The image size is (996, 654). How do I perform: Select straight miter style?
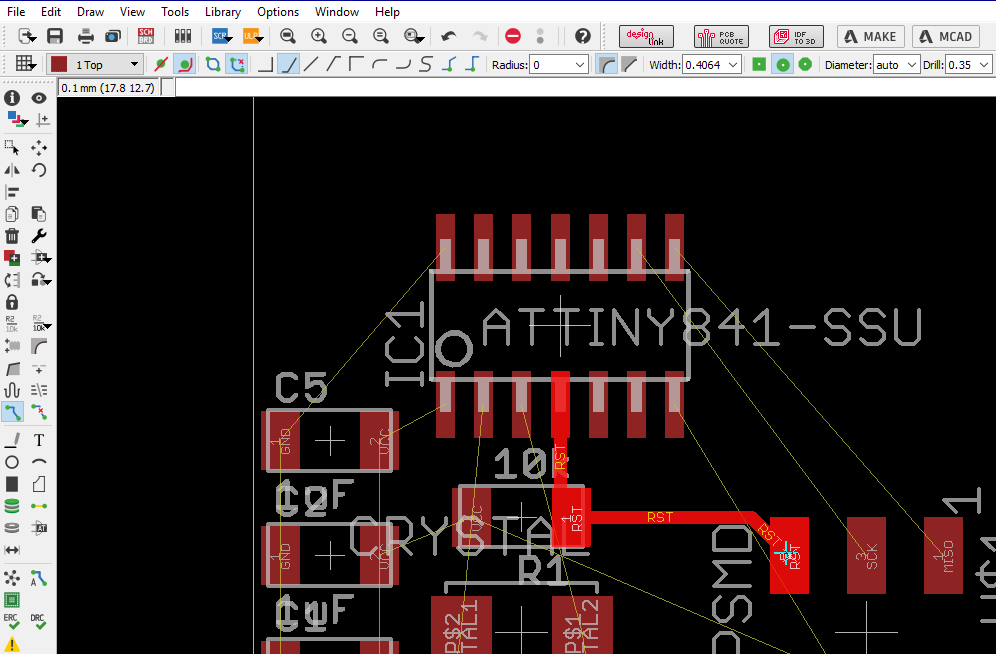pyautogui.click(x=629, y=64)
